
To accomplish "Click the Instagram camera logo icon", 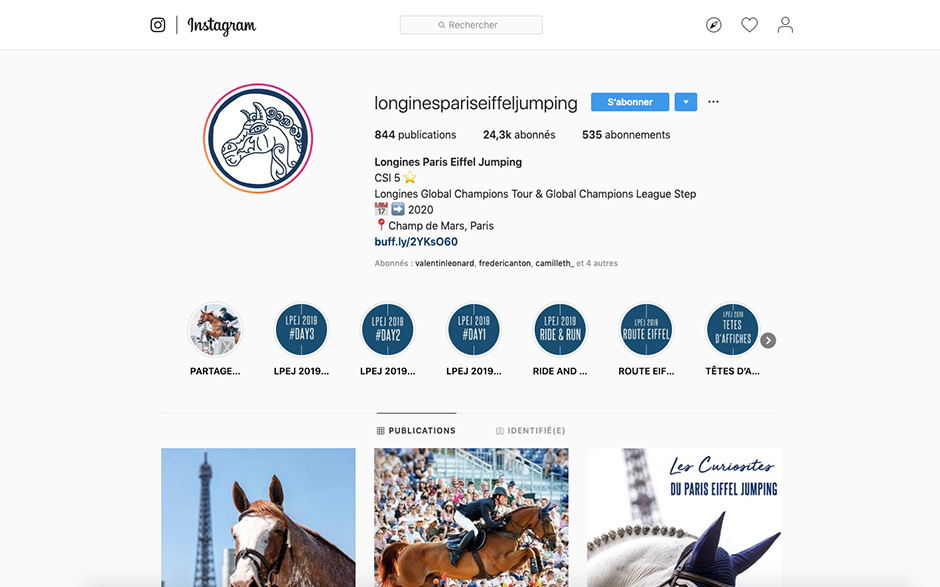I will coord(158,25).
